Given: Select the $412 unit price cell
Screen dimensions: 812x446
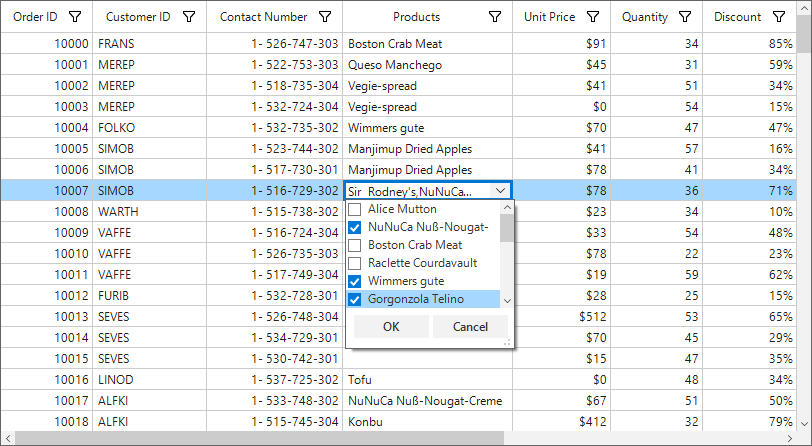Looking at the screenshot, I should tap(562, 422).
